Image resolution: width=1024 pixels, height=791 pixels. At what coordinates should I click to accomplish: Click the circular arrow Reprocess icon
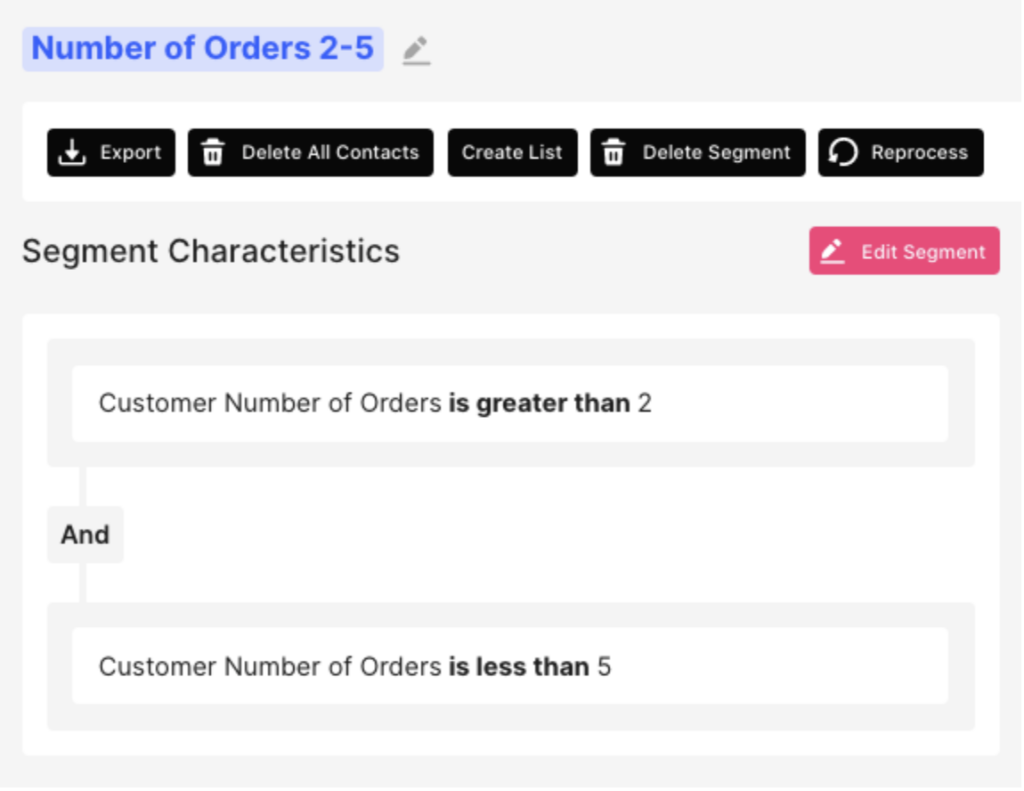[843, 152]
